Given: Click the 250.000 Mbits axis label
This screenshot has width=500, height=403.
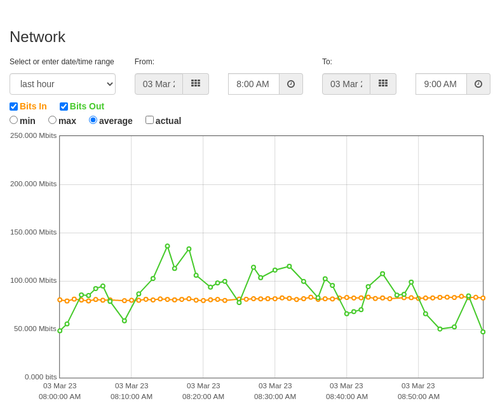Looking at the screenshot, I should [33, 135].
